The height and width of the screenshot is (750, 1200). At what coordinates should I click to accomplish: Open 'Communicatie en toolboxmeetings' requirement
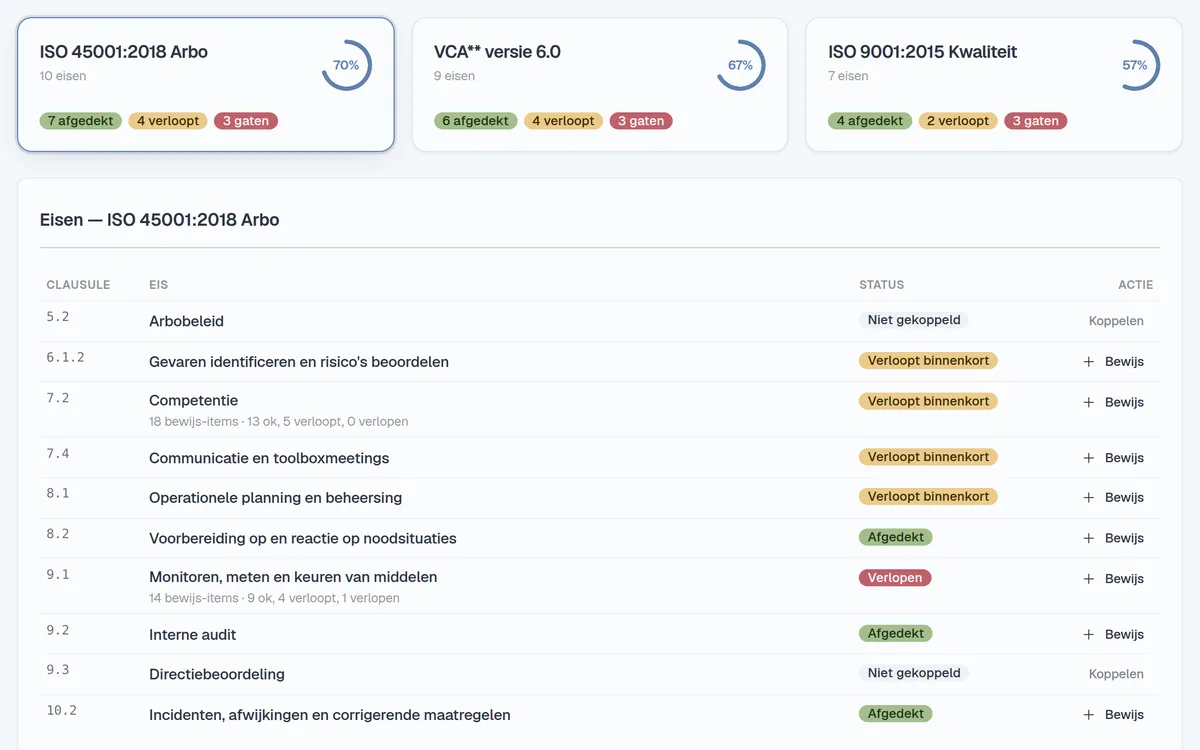point(269,458)
